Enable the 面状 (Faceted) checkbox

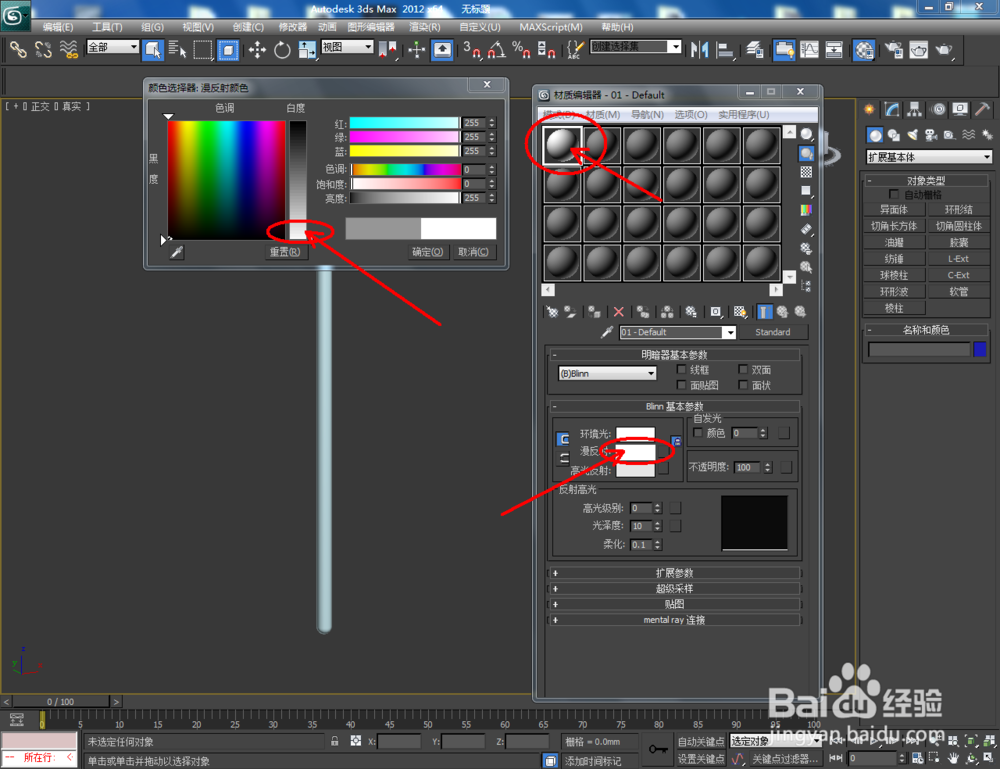(x=743, y=384)
